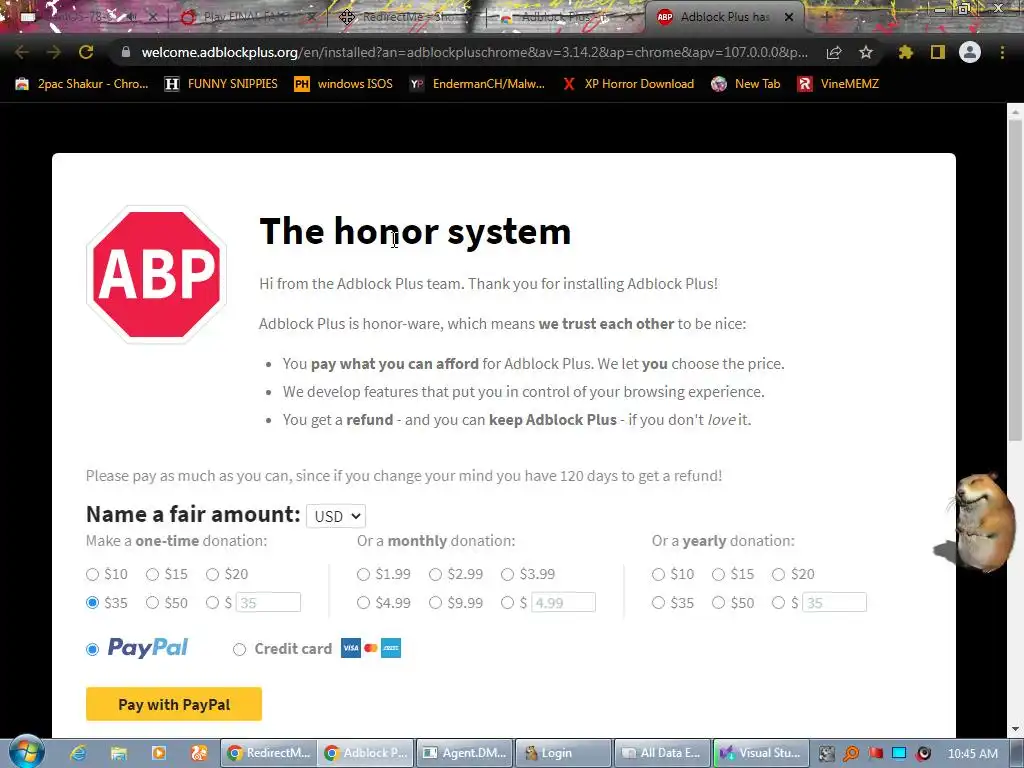Click the 10:45 AM taskbar clock
1024x768 pixels.
click(x=973, y=753)
